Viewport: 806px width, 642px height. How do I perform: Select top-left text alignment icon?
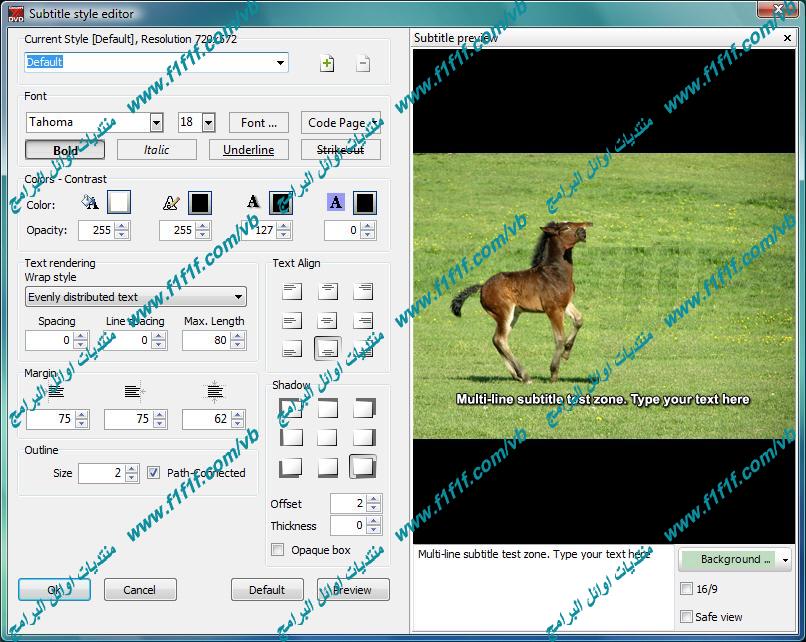pyautogui.click(x=291, y=292)
